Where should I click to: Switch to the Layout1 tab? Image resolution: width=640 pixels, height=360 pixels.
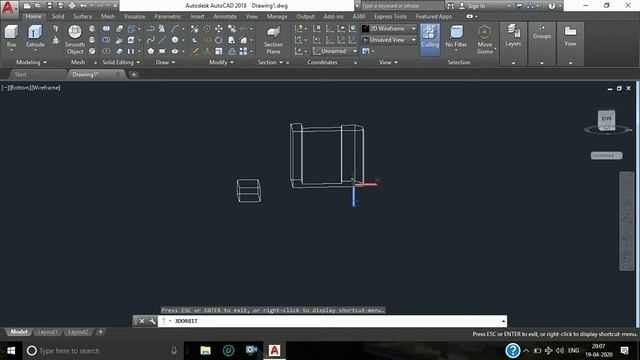(47, 332)
